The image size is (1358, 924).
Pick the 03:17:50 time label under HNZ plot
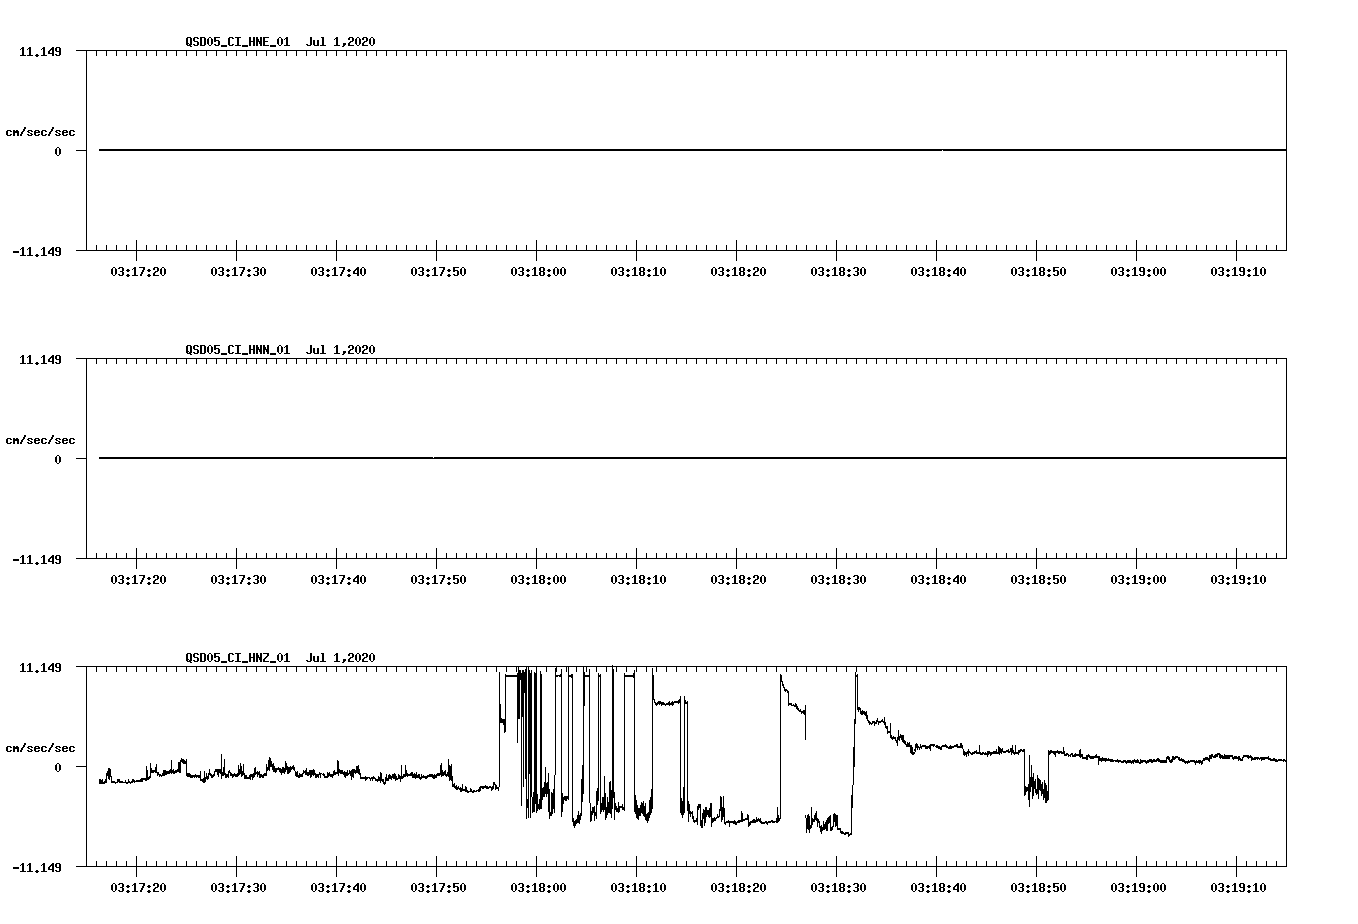438,888
